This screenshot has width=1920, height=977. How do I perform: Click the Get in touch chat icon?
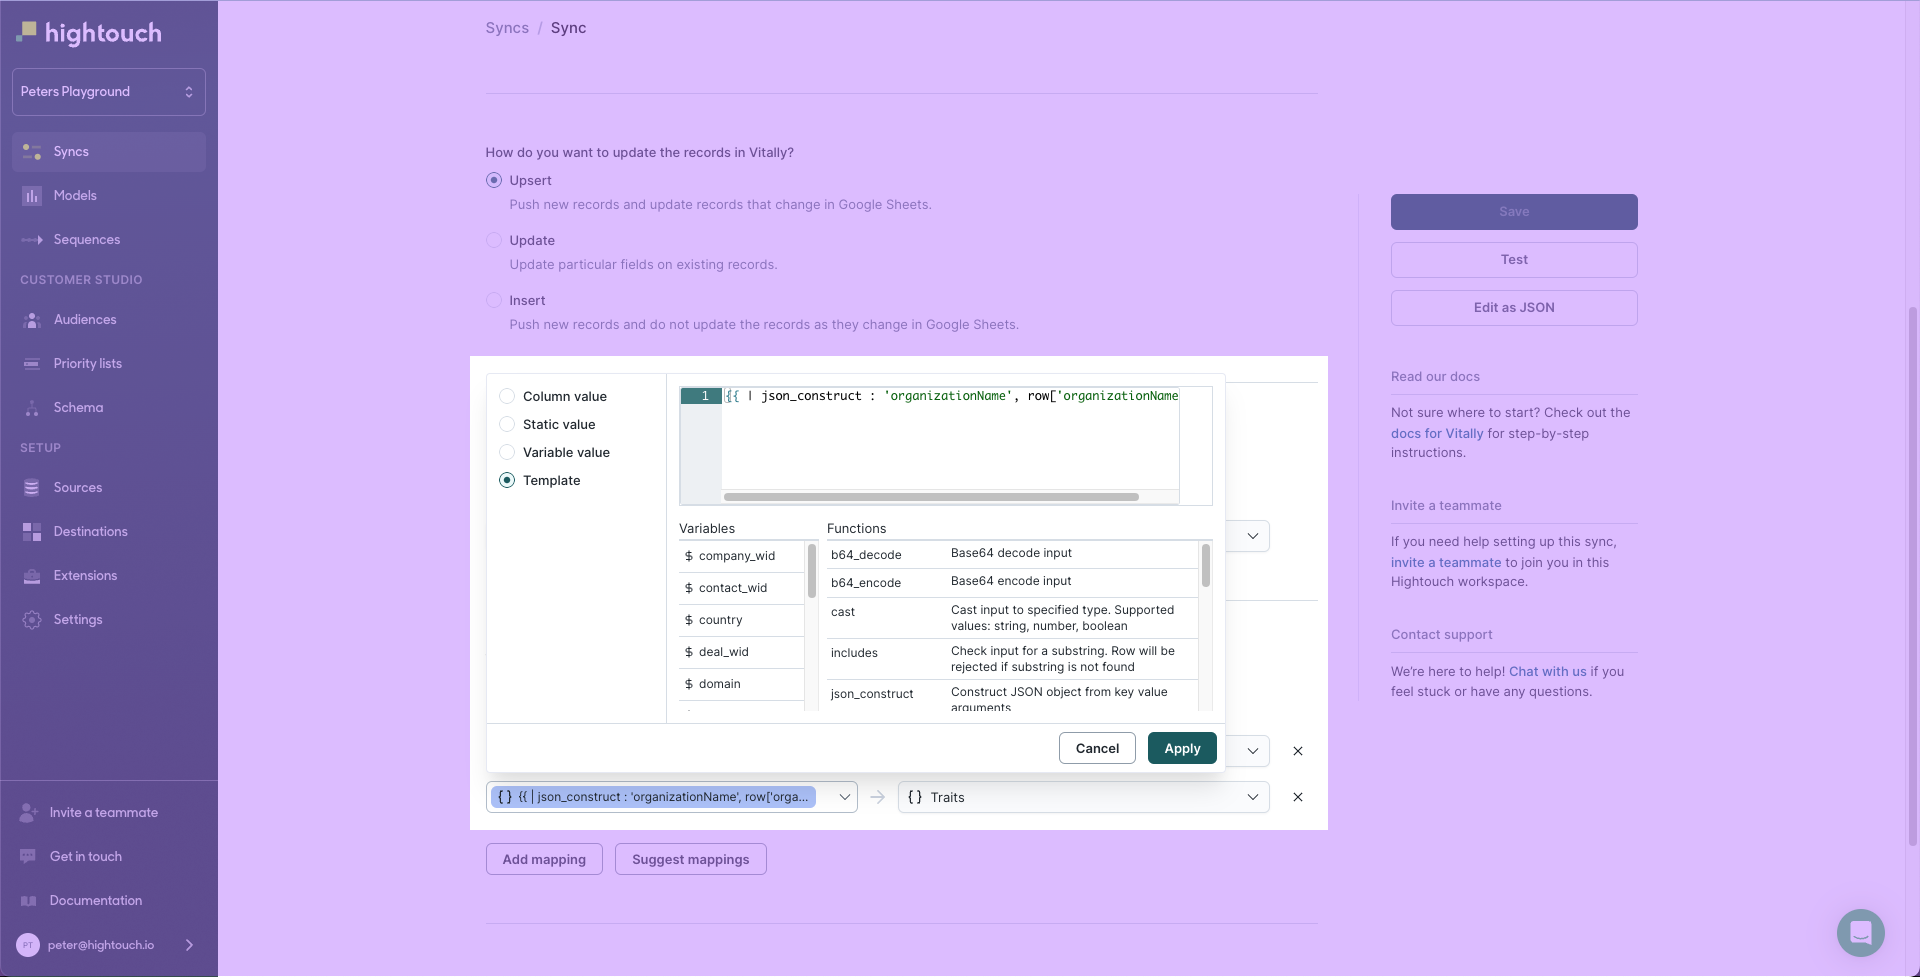[28, 857]
